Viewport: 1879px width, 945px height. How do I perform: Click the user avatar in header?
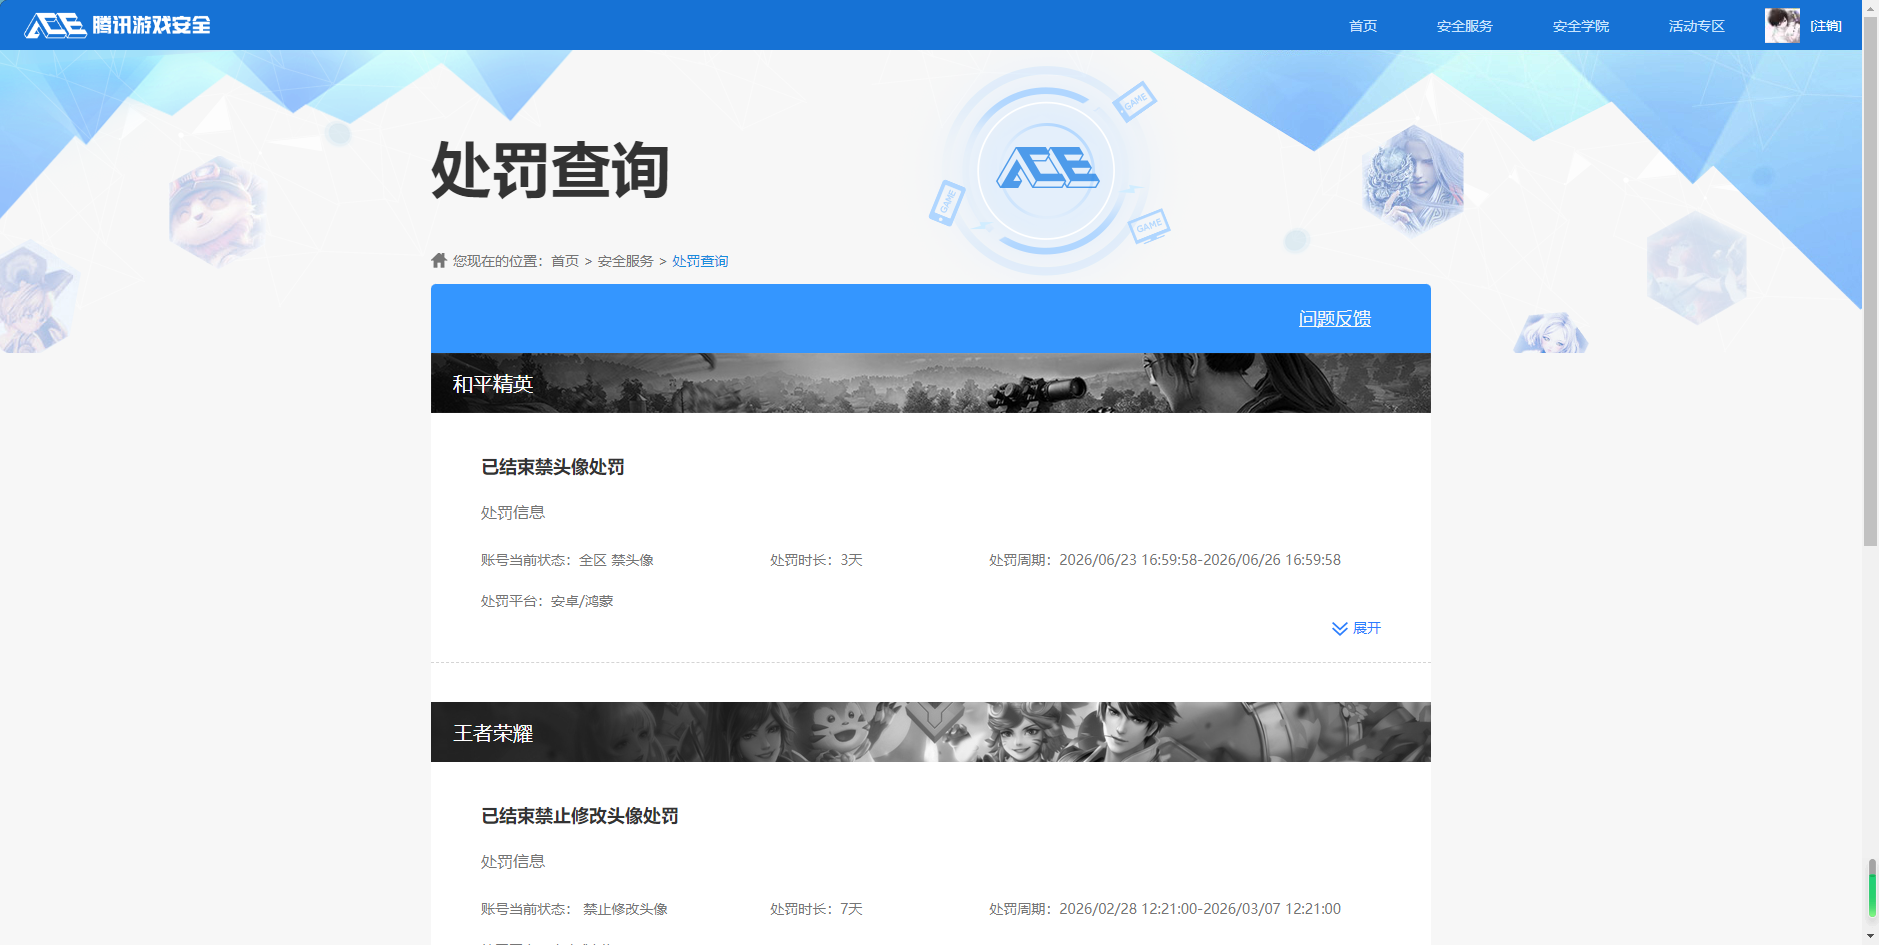coord(1782,25)
